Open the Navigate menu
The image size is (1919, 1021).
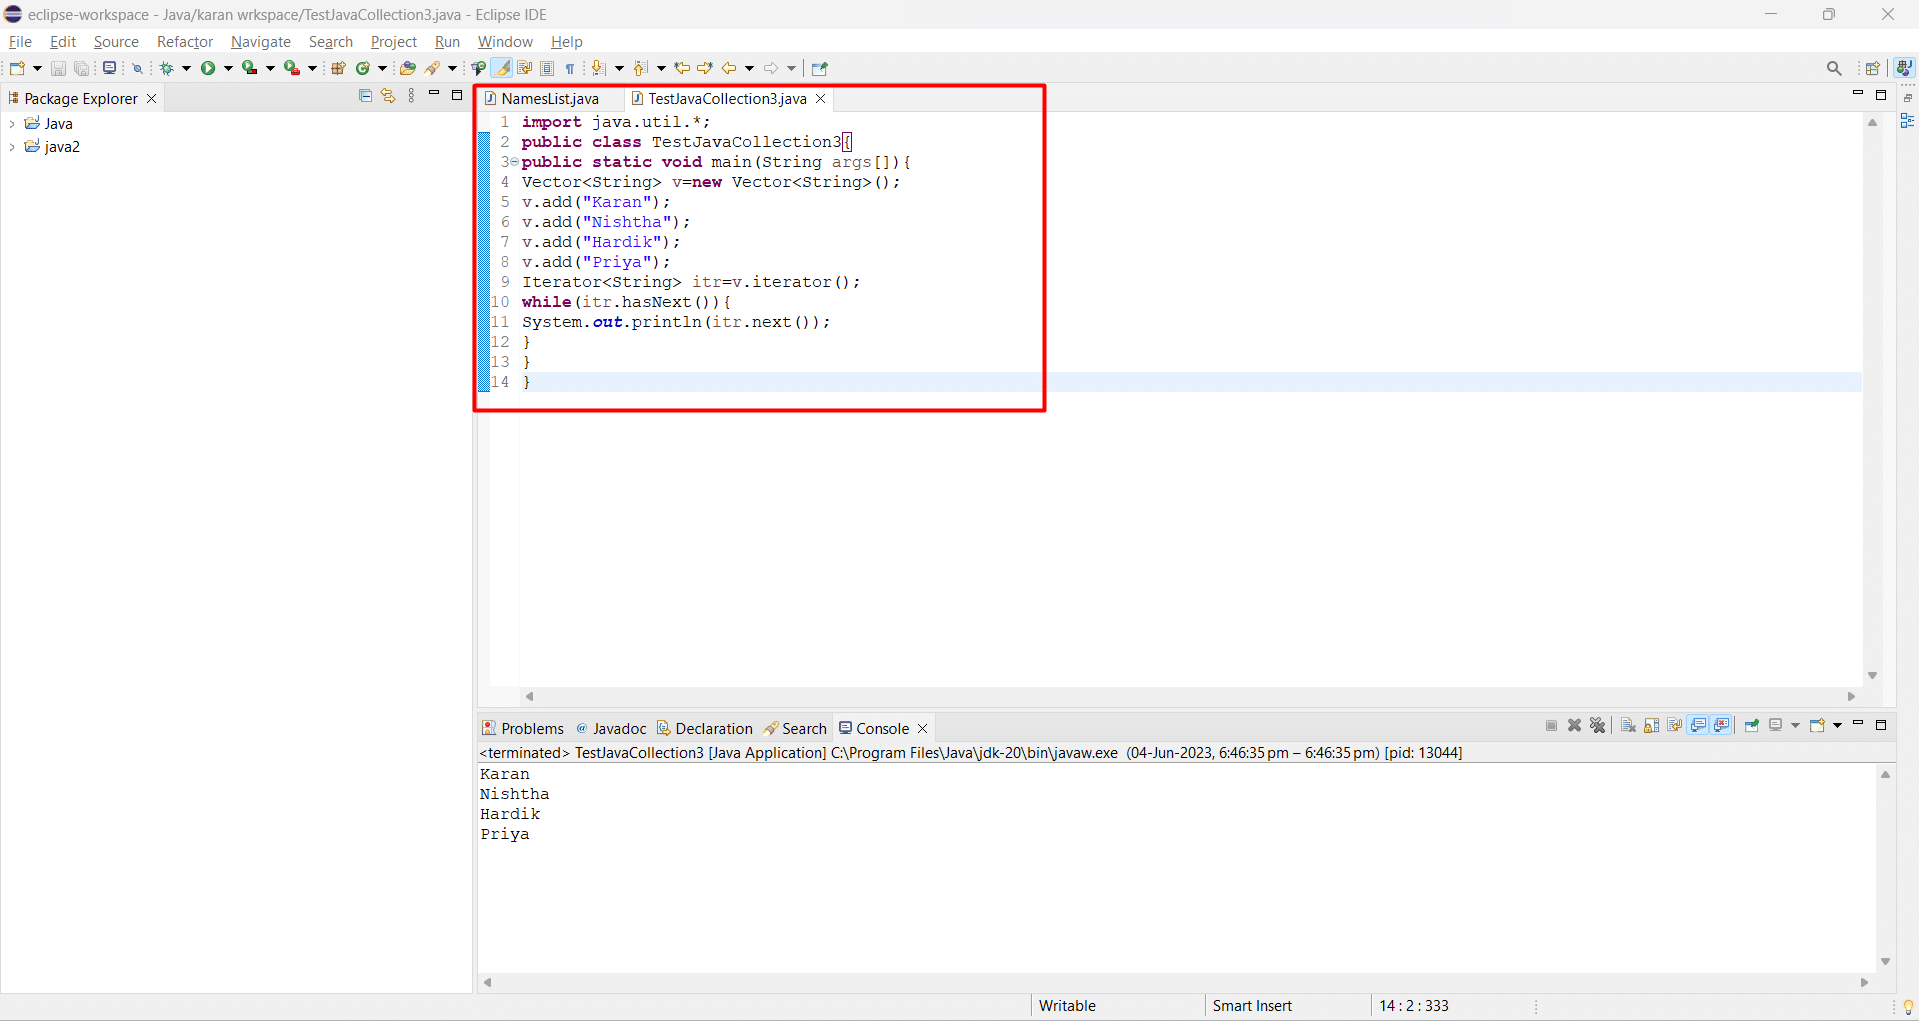click(x=261, y=41)
